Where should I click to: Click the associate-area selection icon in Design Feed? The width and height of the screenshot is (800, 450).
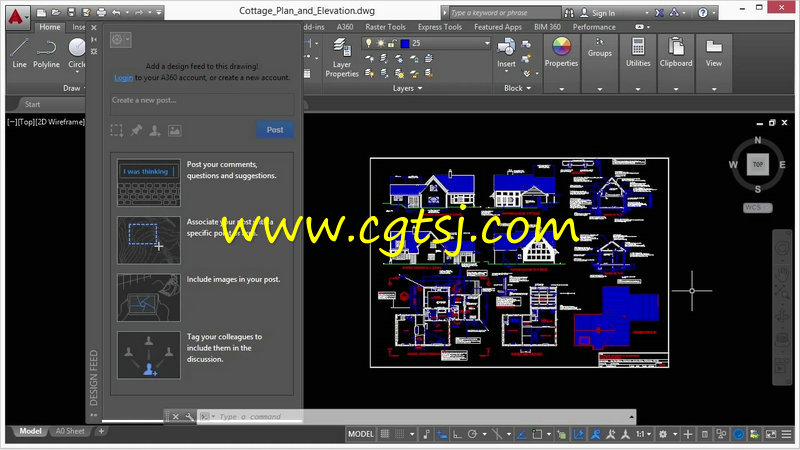pyautogui.click(x=116, y=131)
